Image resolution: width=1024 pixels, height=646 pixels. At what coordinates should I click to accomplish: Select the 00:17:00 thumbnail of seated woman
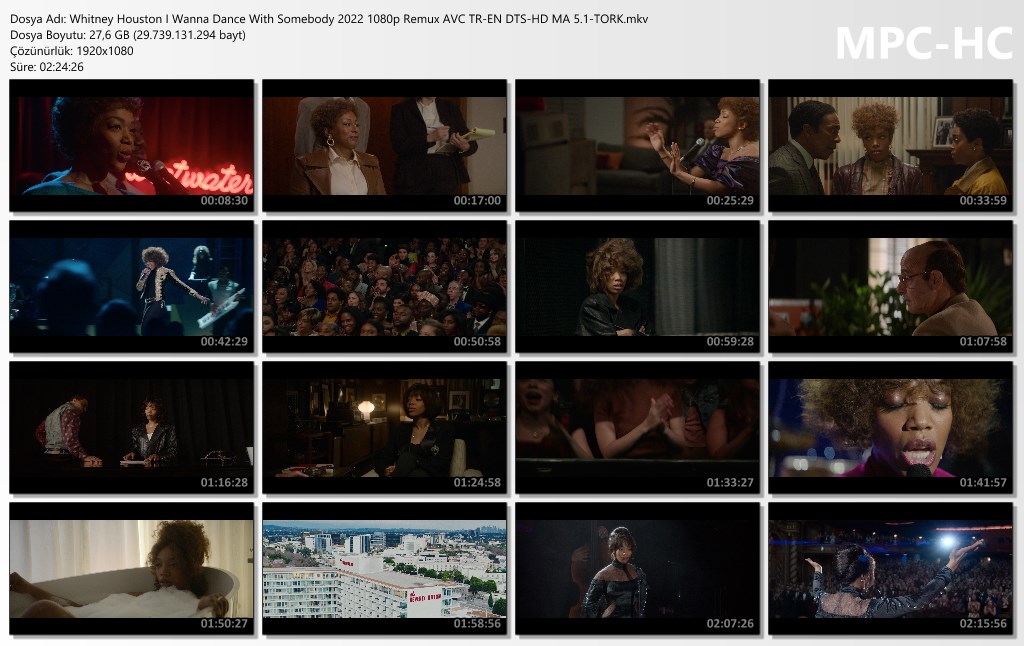pos(385,146)
